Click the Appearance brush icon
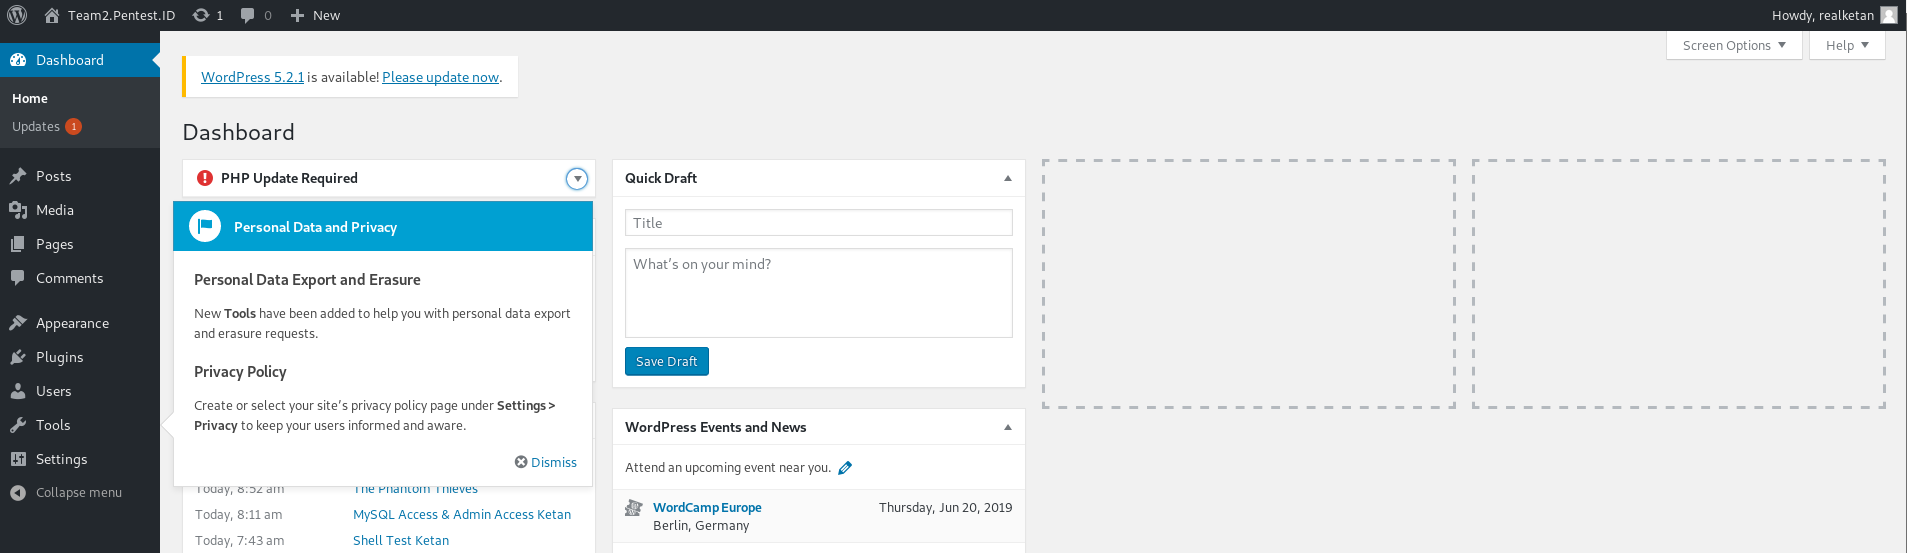The image size is (1907, 553). point(18,323)
